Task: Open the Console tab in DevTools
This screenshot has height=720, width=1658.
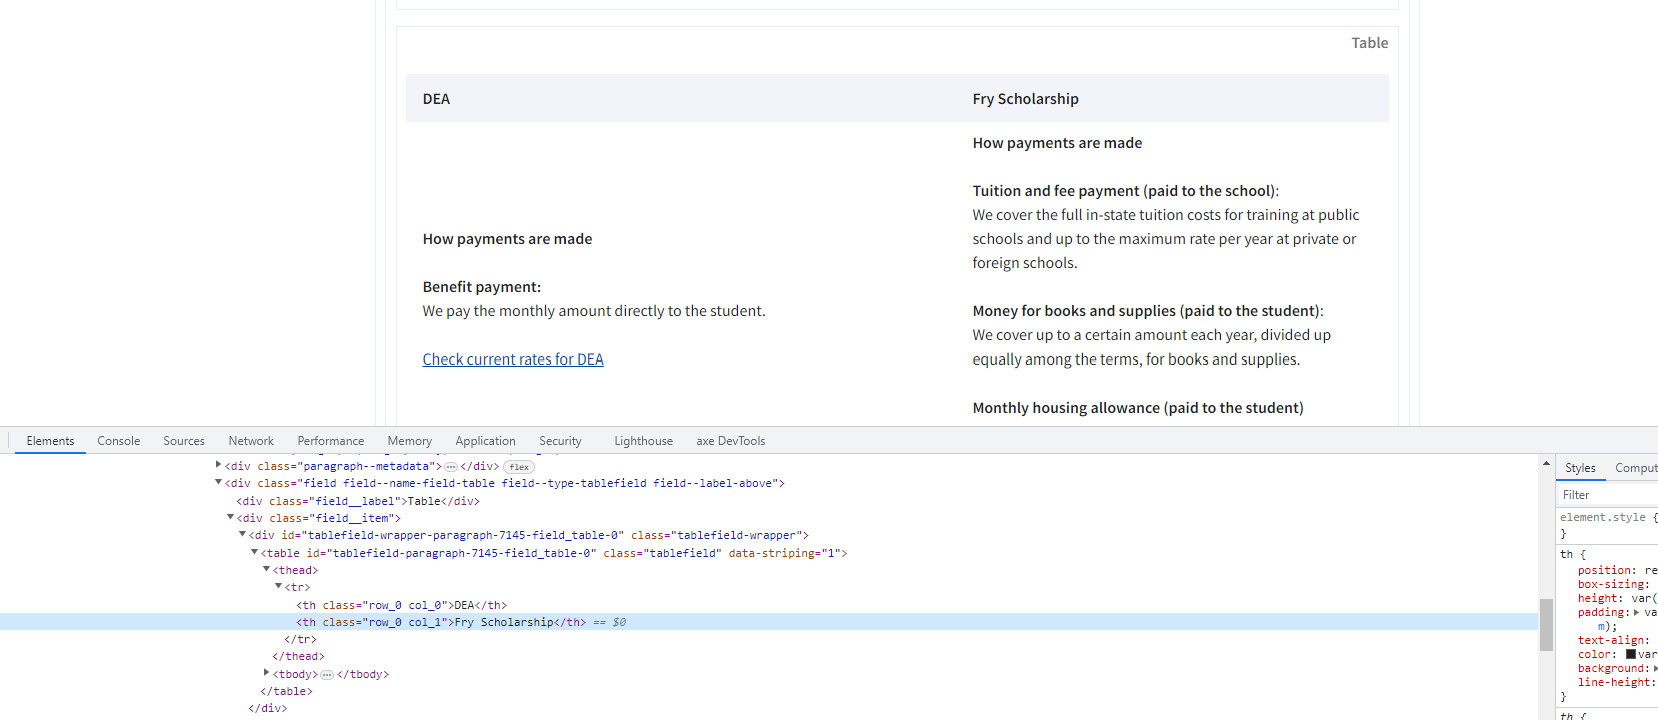Action: point(118,441)
